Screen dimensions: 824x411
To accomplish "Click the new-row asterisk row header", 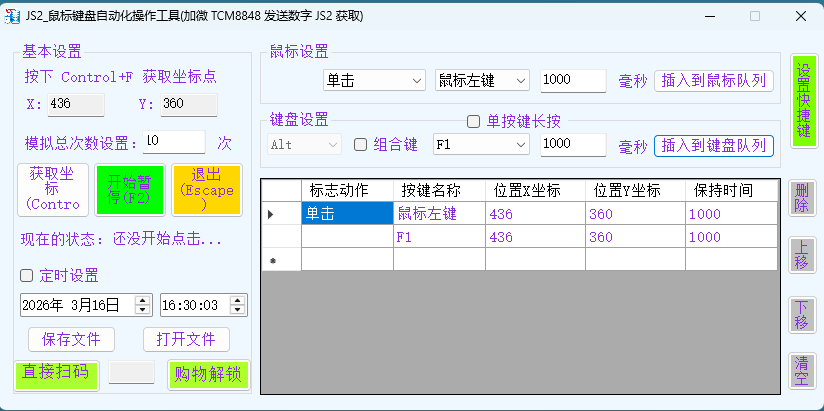I will coord(282,260).
